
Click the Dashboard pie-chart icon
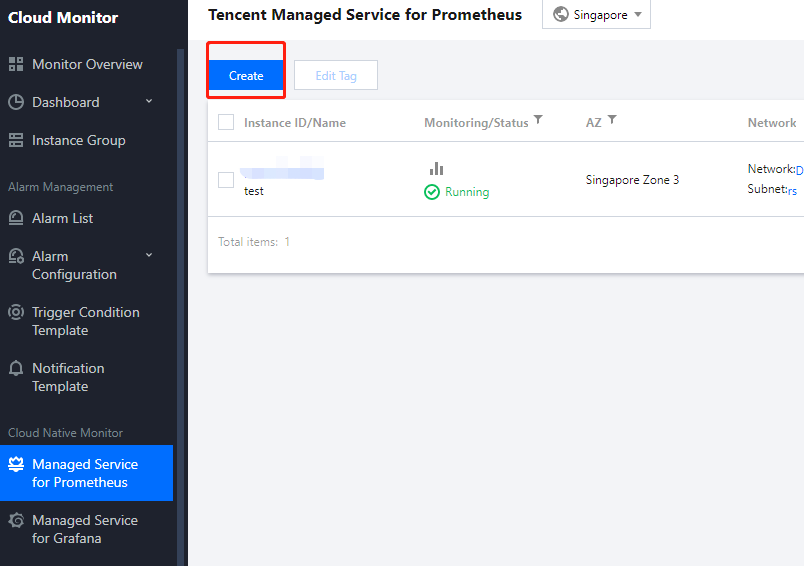pos(16,102)
